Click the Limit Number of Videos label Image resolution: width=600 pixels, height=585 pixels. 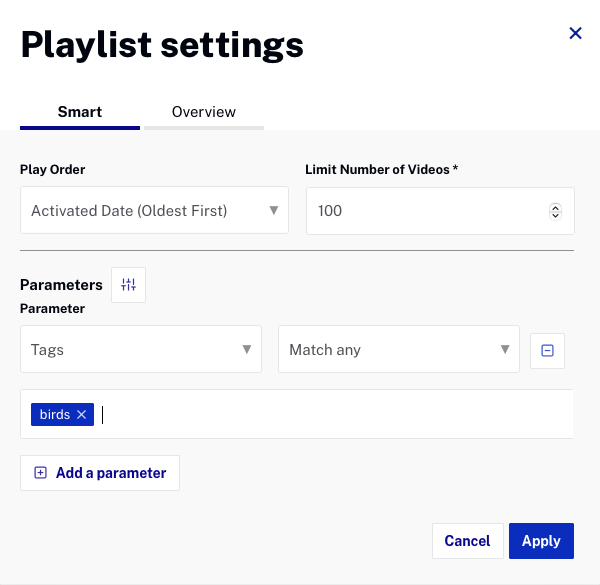pos(381,170)
